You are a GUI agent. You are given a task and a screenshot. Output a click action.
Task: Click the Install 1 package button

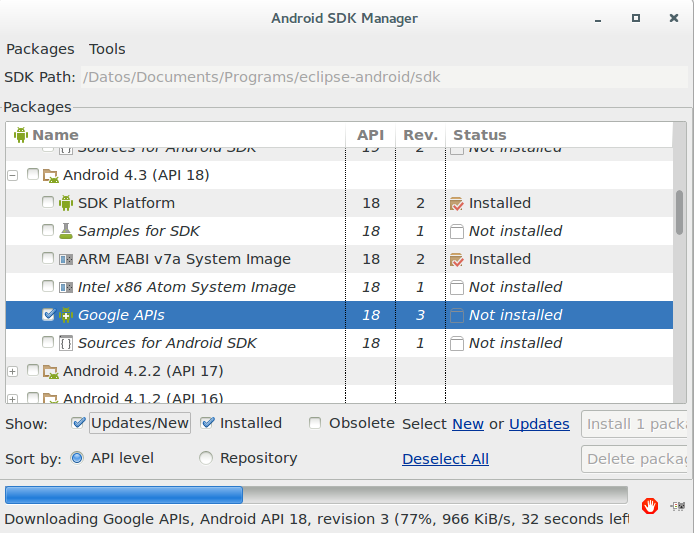[x=634, y=424]
